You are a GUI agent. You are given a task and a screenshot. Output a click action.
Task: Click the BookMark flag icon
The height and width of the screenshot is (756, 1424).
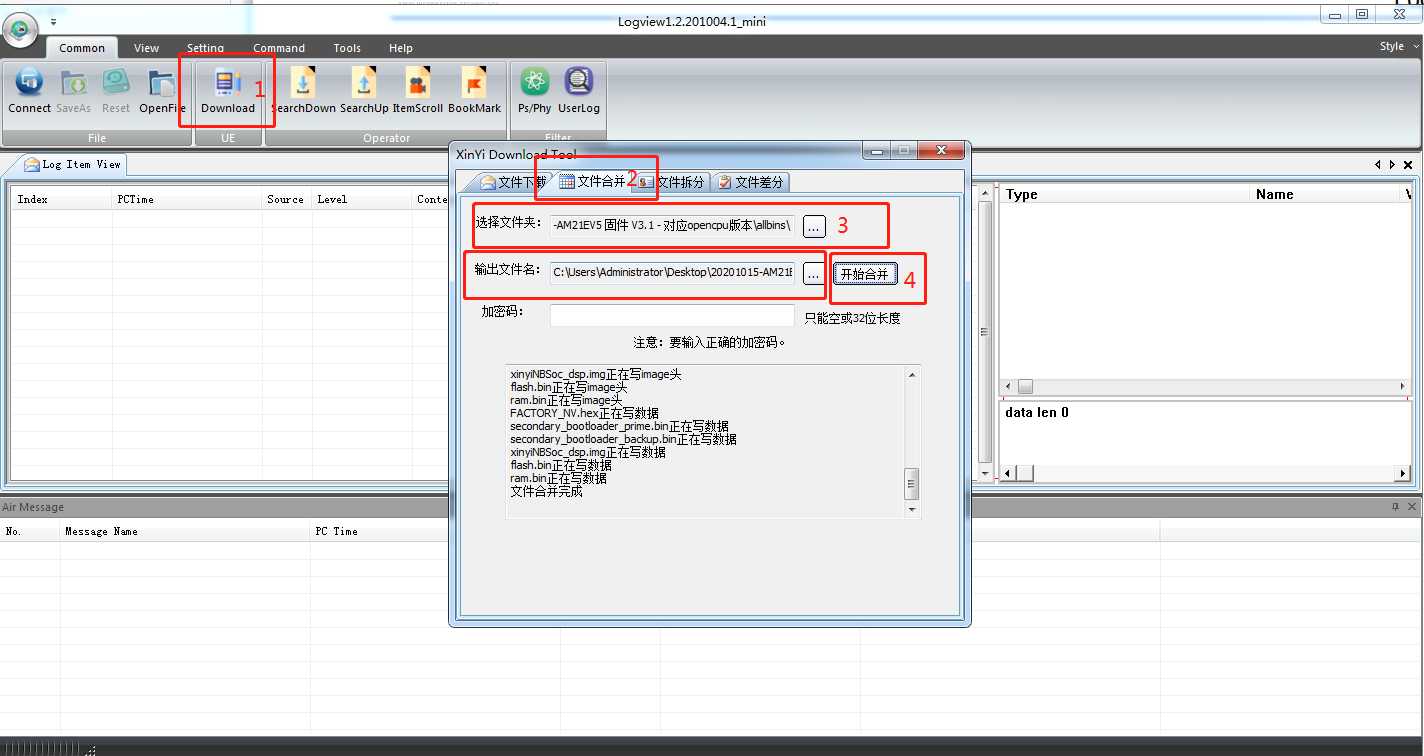click(x=474, y=91)
